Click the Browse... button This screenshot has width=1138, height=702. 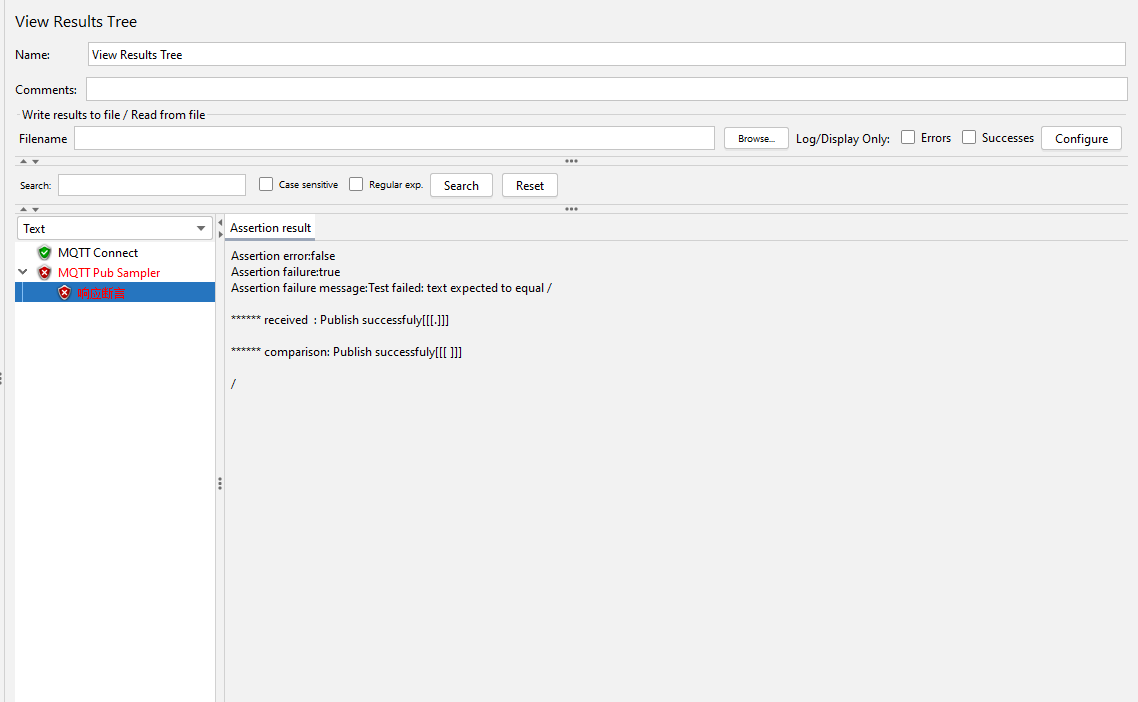tap(756, 138)
